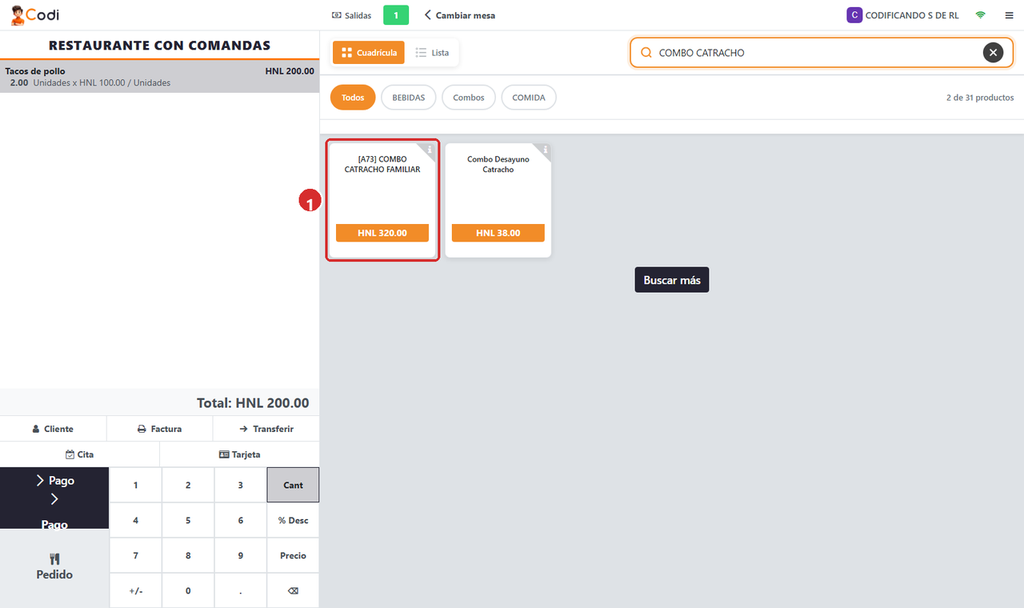Viewport: 1024px width, 608px height.
Task: Tap numpad key 0
Action: coord(188,590)
